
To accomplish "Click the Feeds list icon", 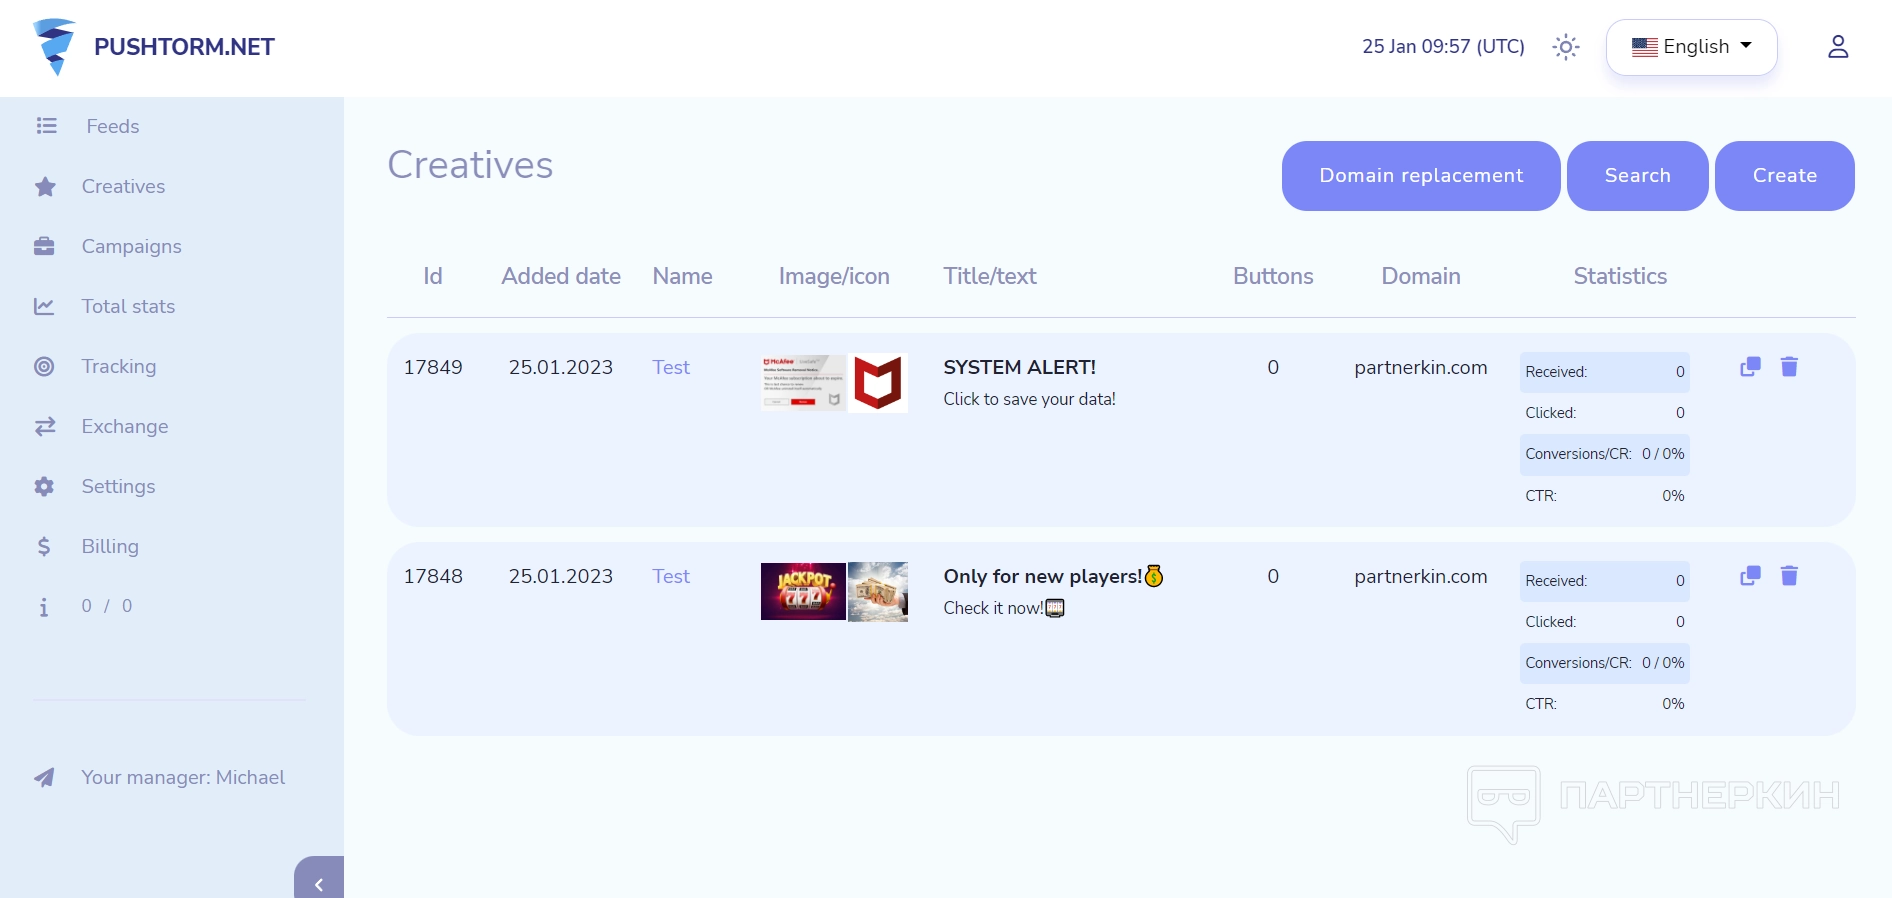I will pos(46,126).
